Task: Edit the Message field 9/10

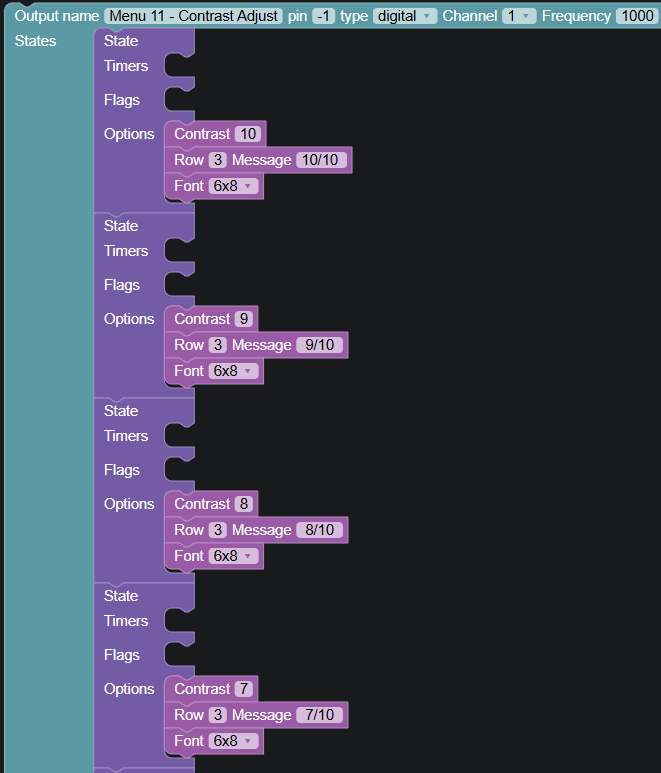Action: pos(319,345)
